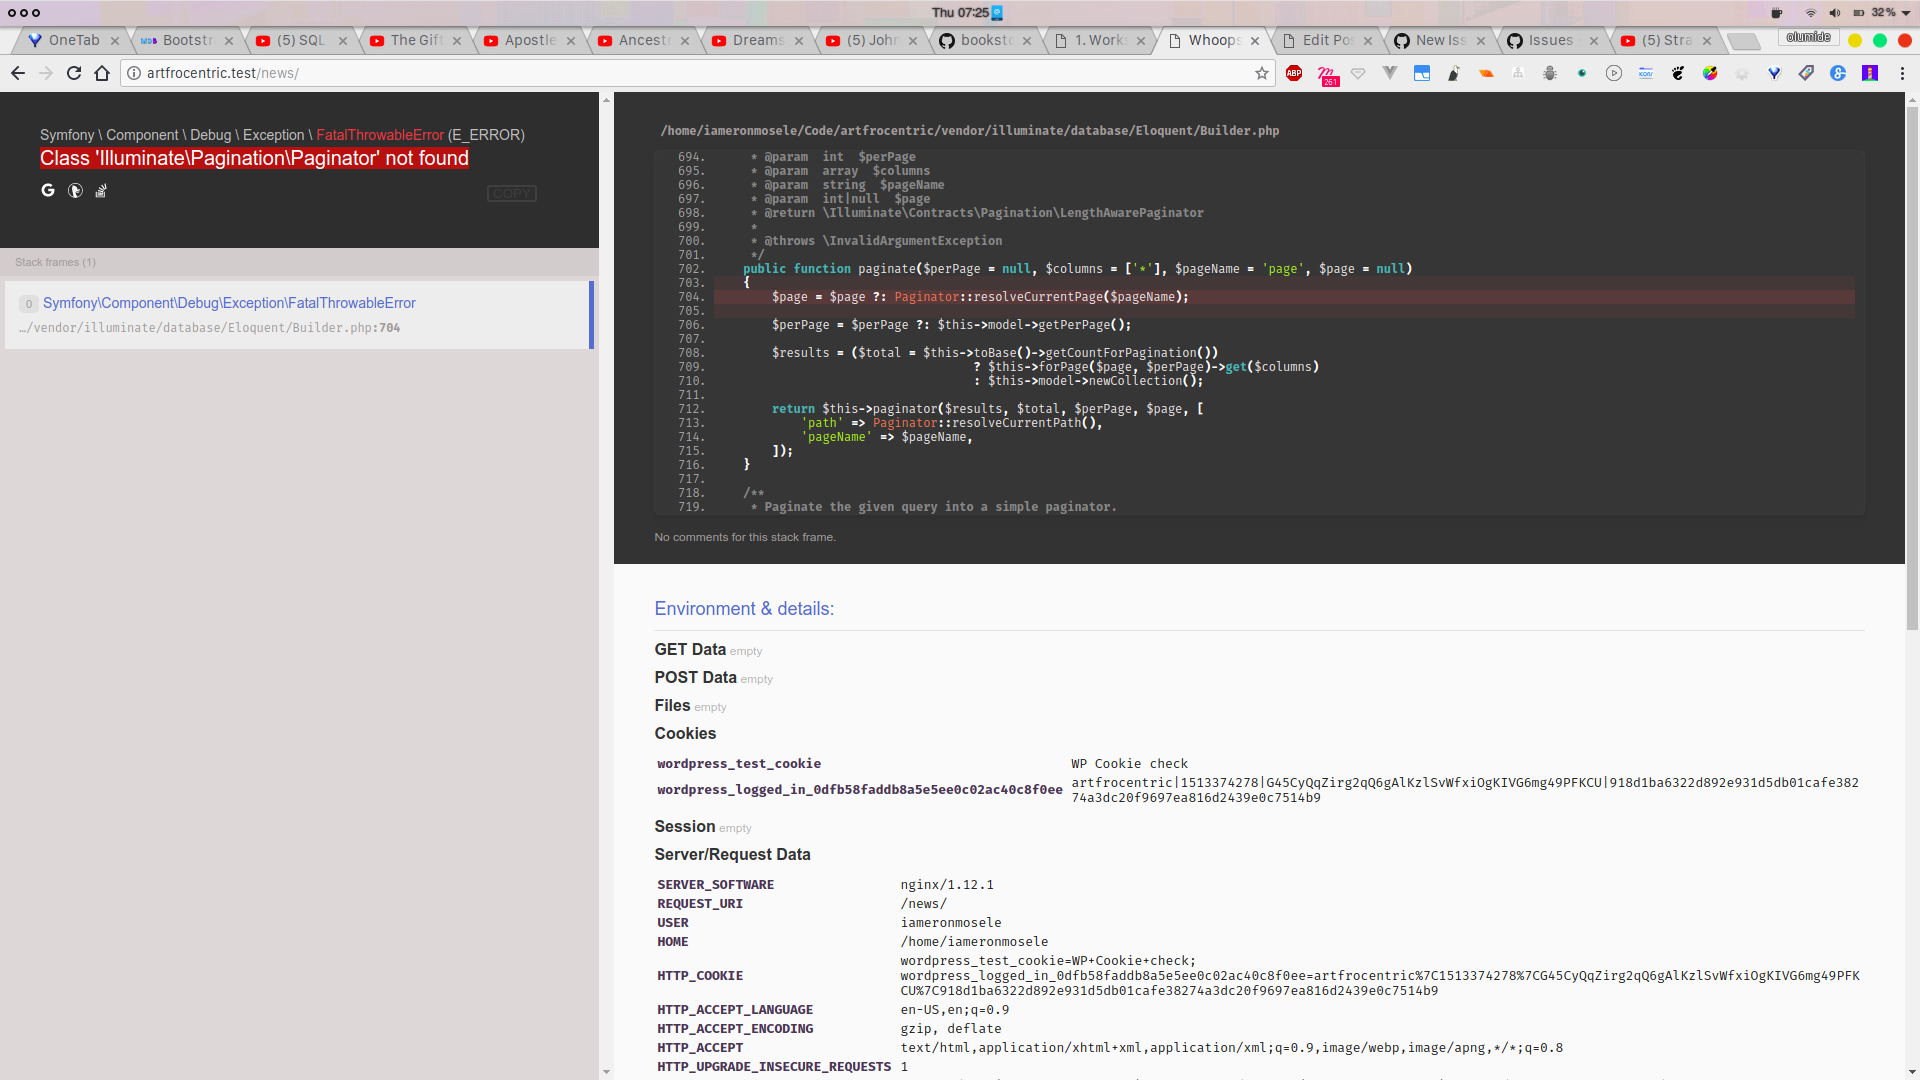Click the COPY button on the error panel
Viewport: 1920px width, 1080px height.
pyautogui.click(x=512, y=193)
